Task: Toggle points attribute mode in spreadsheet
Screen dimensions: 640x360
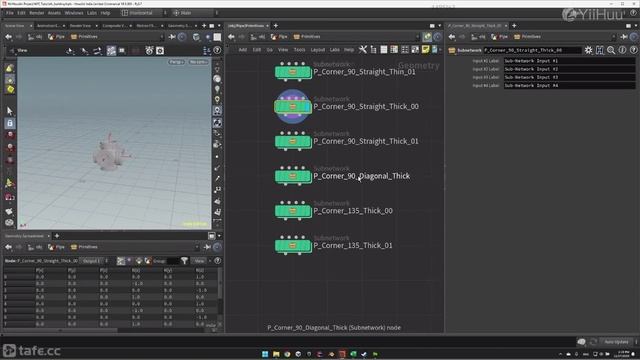Action: click(121, 260)
